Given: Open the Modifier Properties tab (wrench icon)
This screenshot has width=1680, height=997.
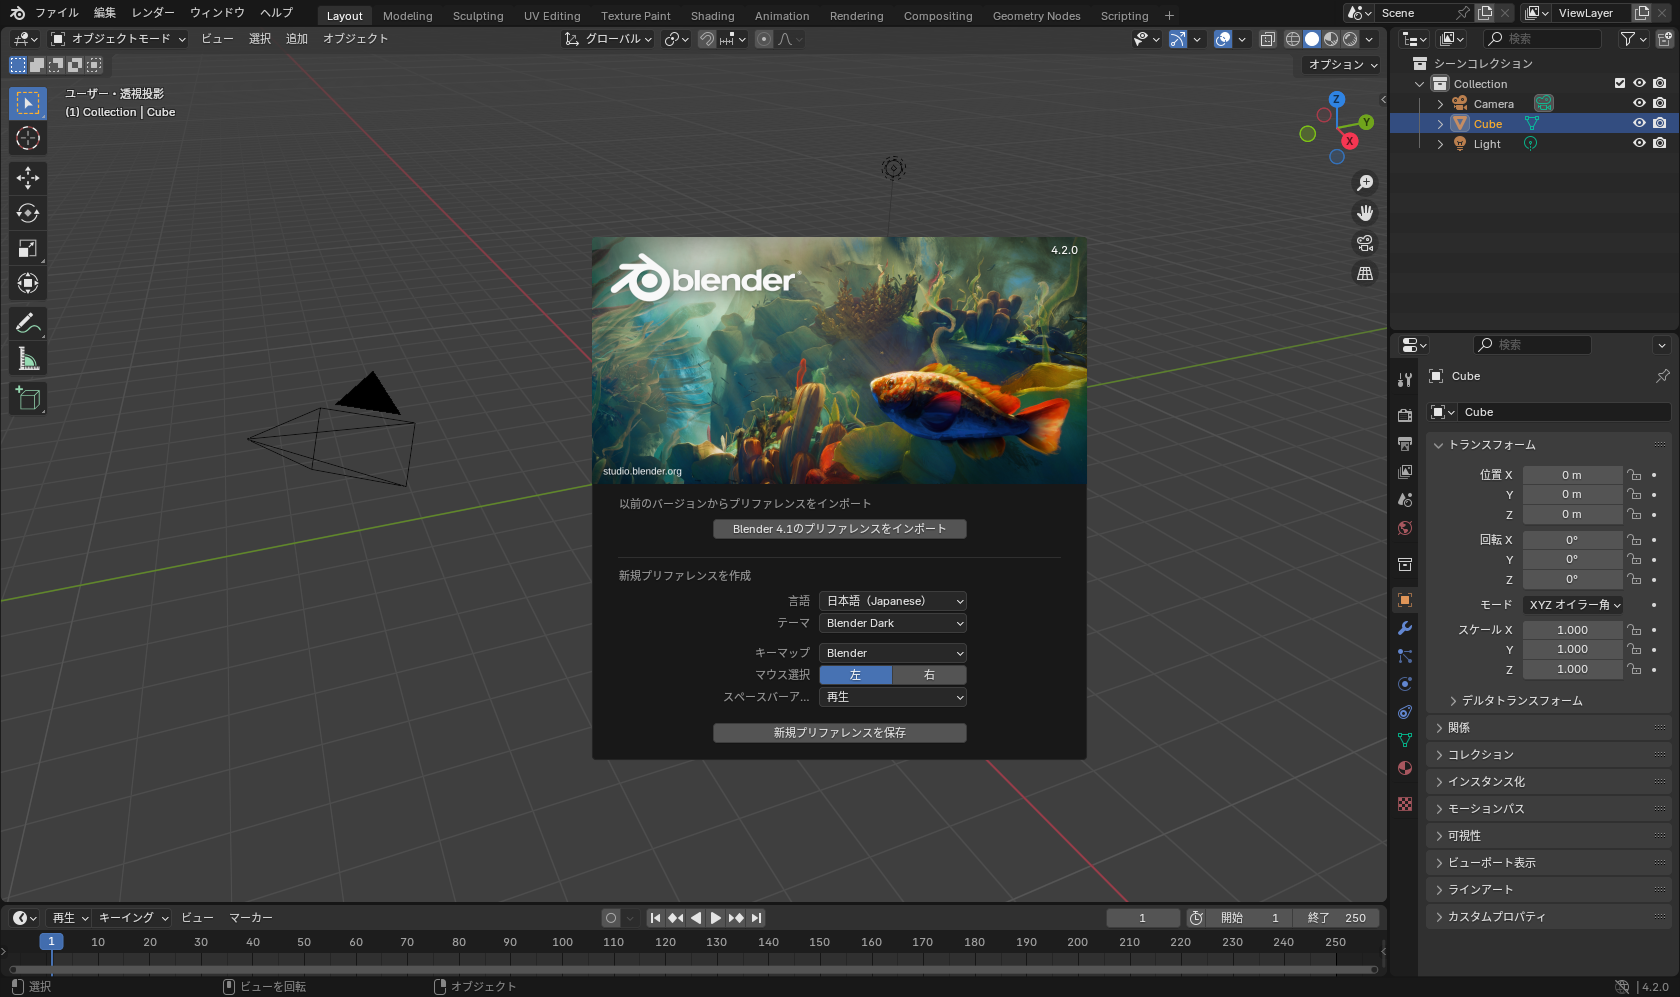Looking at the screenshot, I should [x=1404, y=627].
